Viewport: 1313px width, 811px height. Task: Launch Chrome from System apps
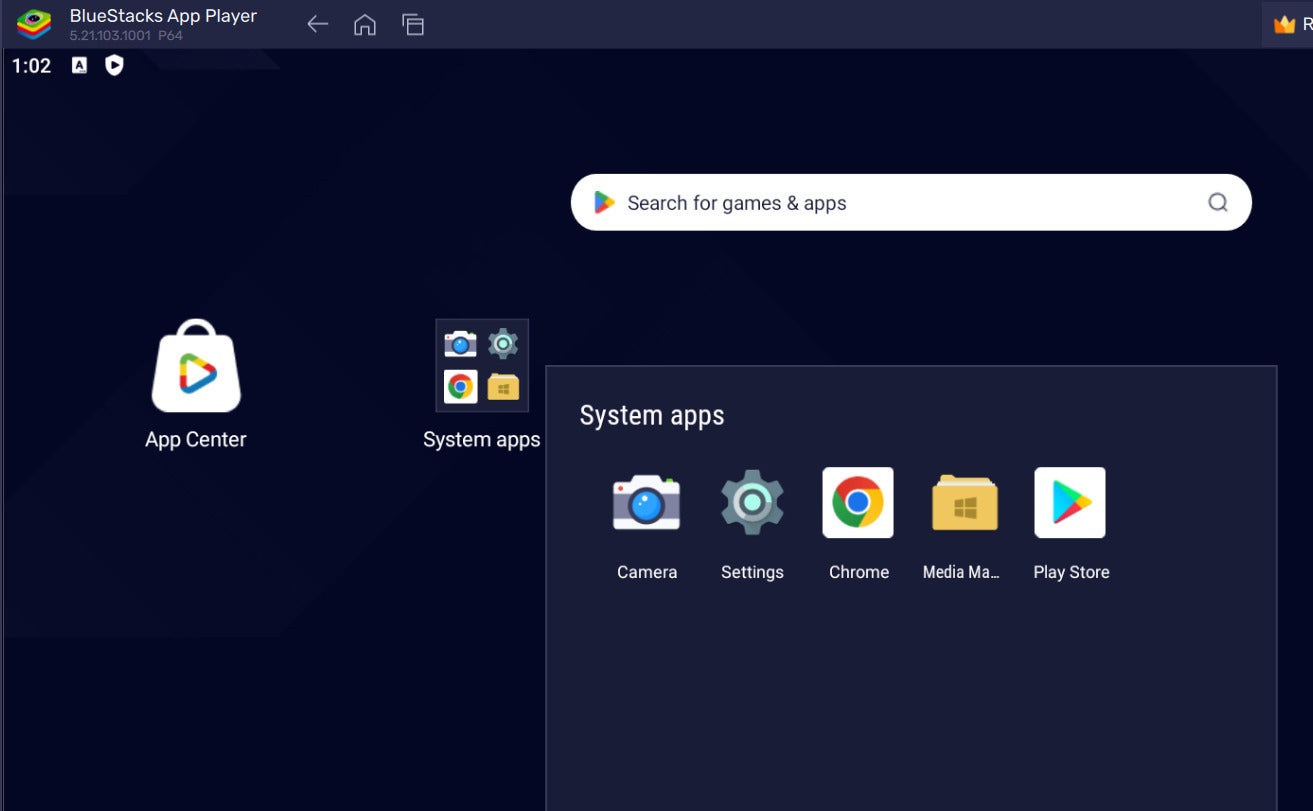857,502
